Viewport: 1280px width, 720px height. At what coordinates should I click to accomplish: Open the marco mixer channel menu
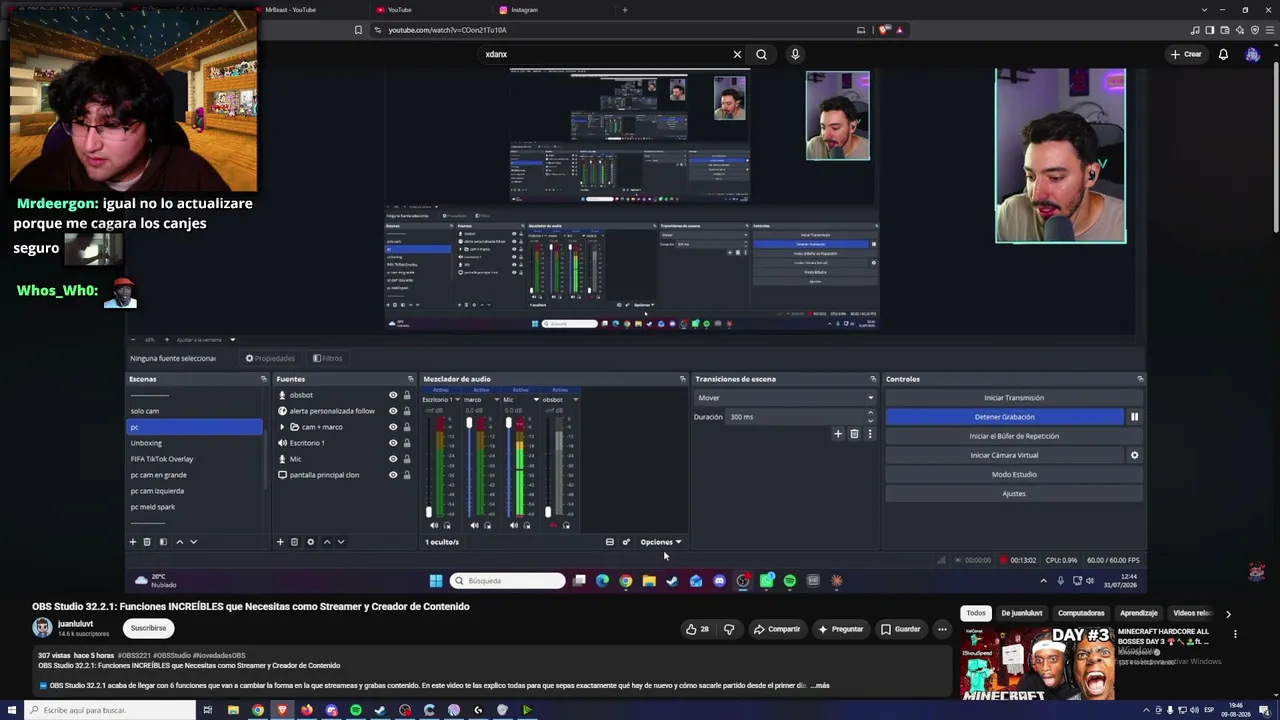tap(496, 400)
